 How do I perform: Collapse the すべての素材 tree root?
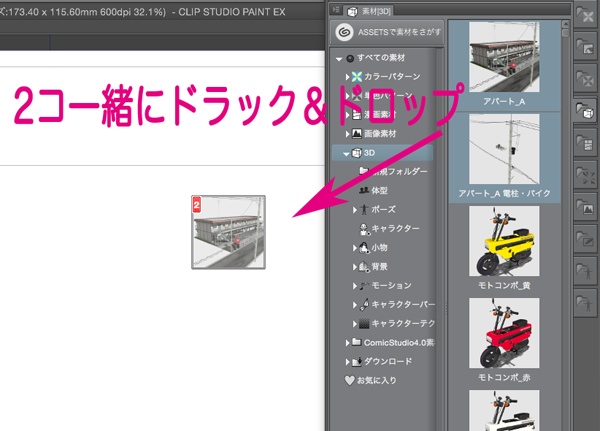339,59
